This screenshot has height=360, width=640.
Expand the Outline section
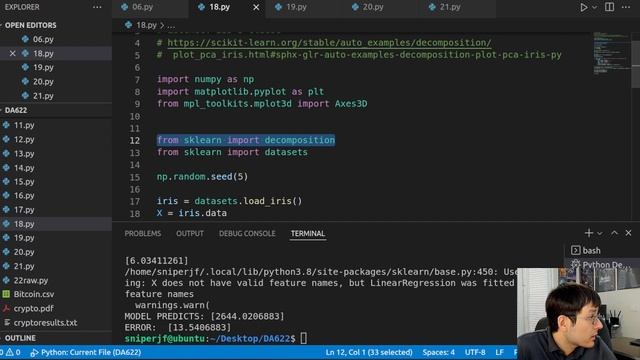tap(20, 338)
